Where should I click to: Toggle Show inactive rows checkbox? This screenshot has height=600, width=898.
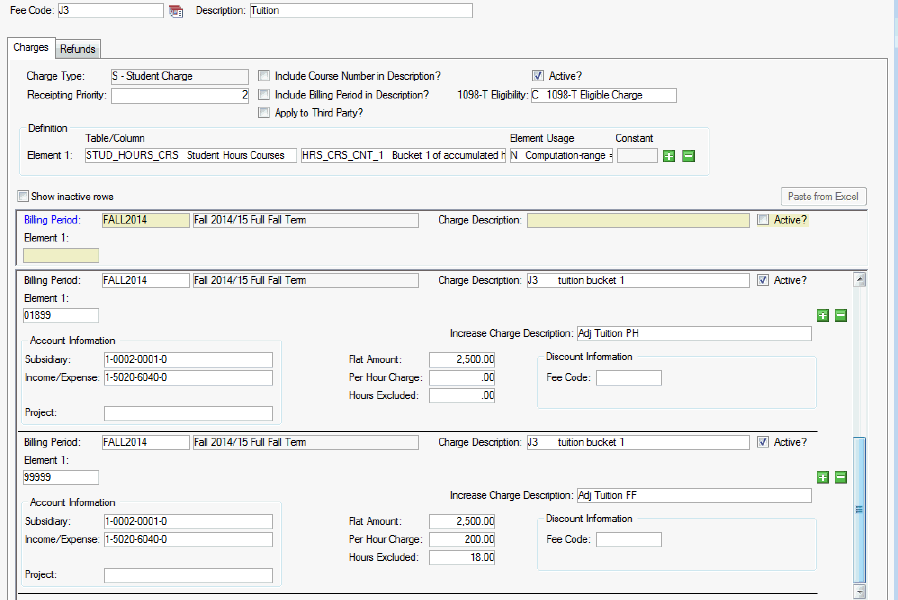click(x=23, y=196)
